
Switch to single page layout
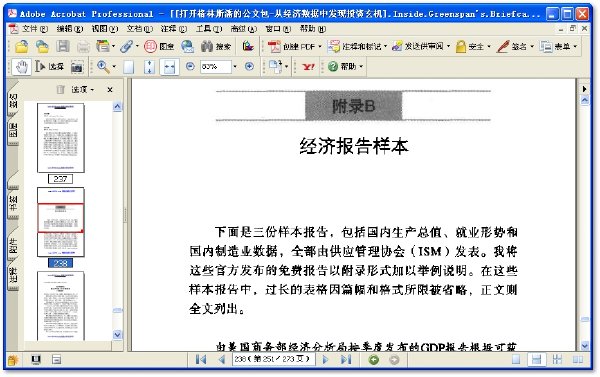(x=516, y=359)
